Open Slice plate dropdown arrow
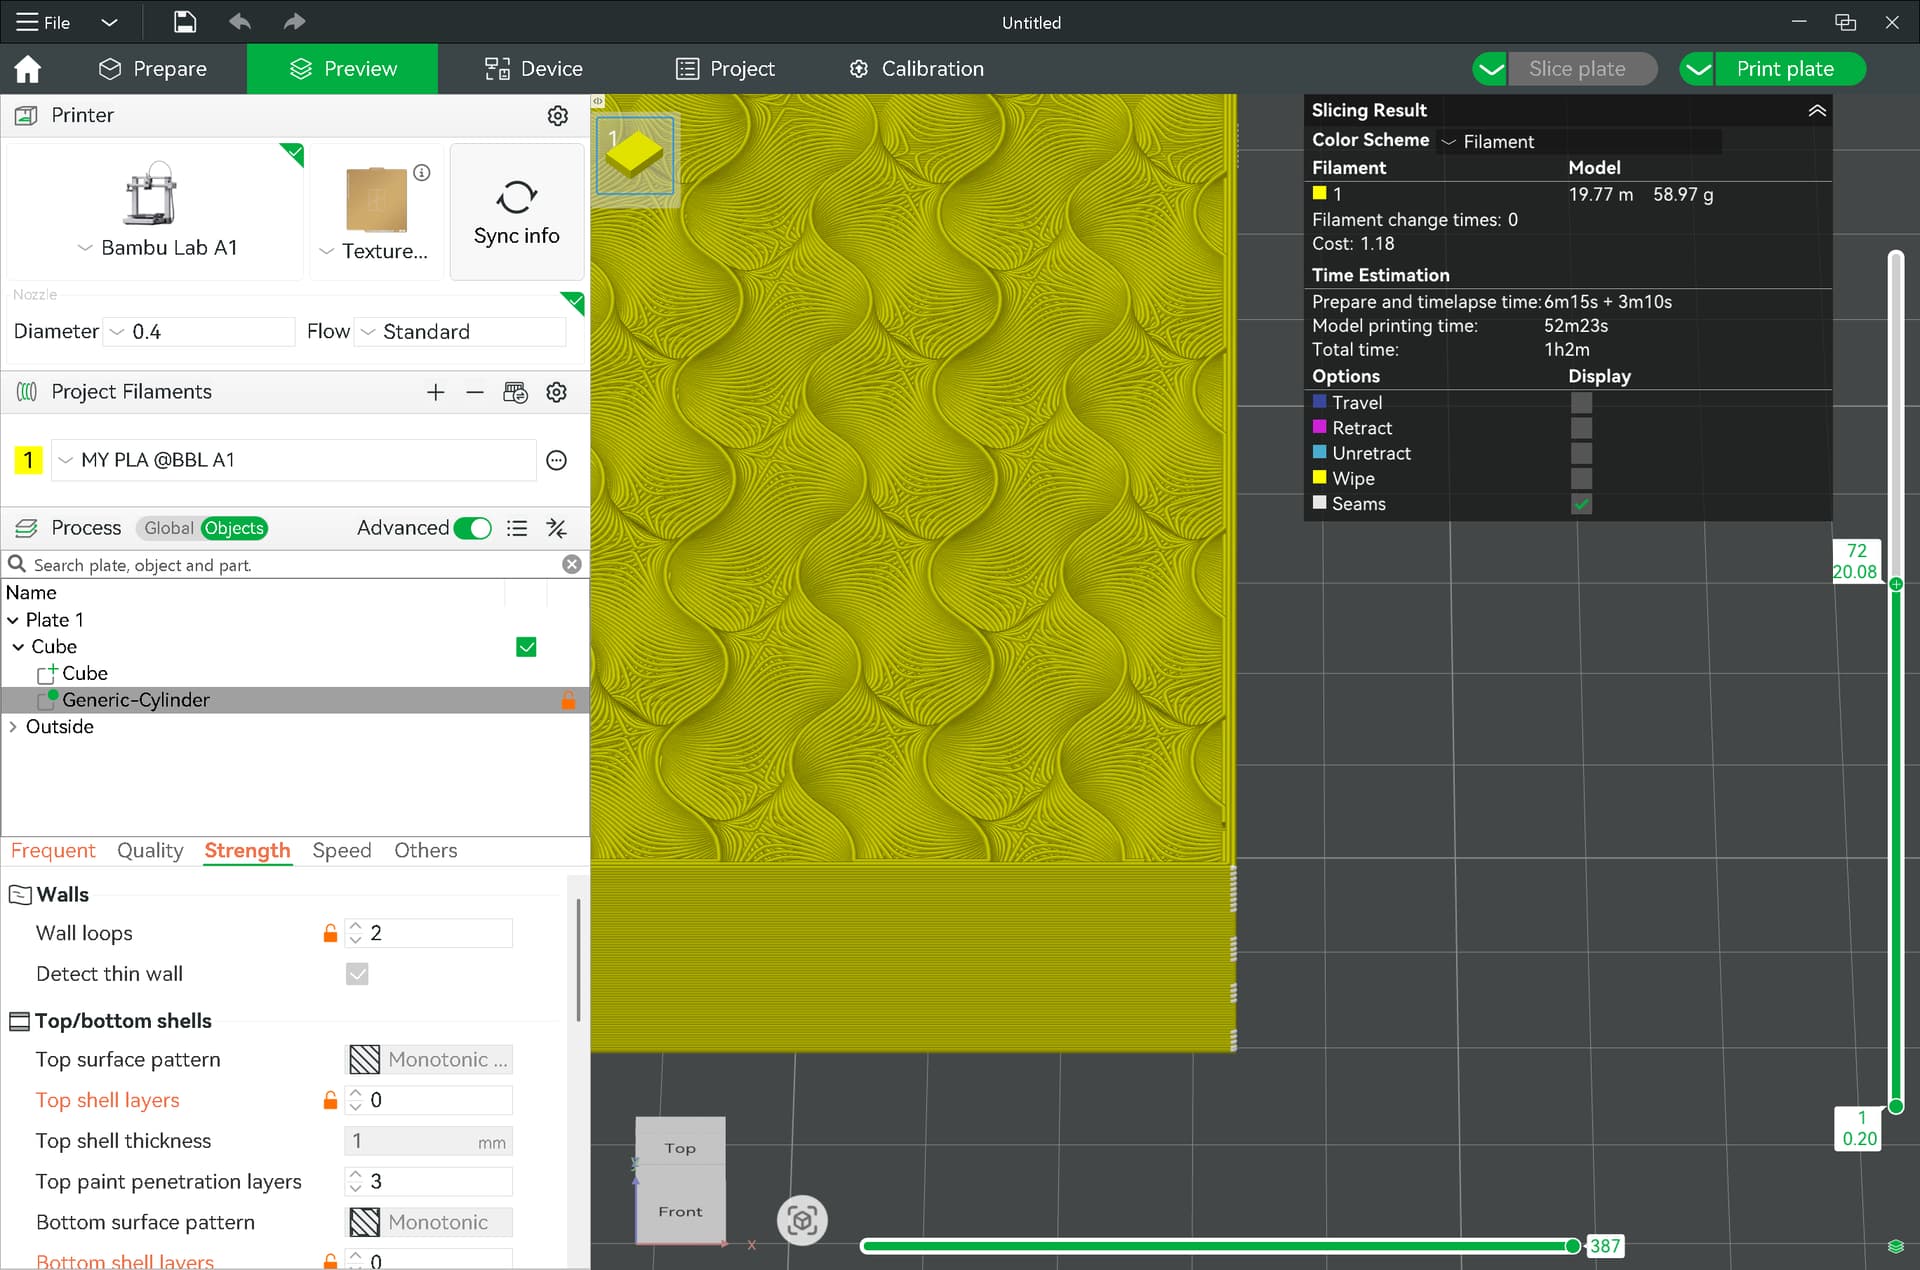 [1490, 69]
